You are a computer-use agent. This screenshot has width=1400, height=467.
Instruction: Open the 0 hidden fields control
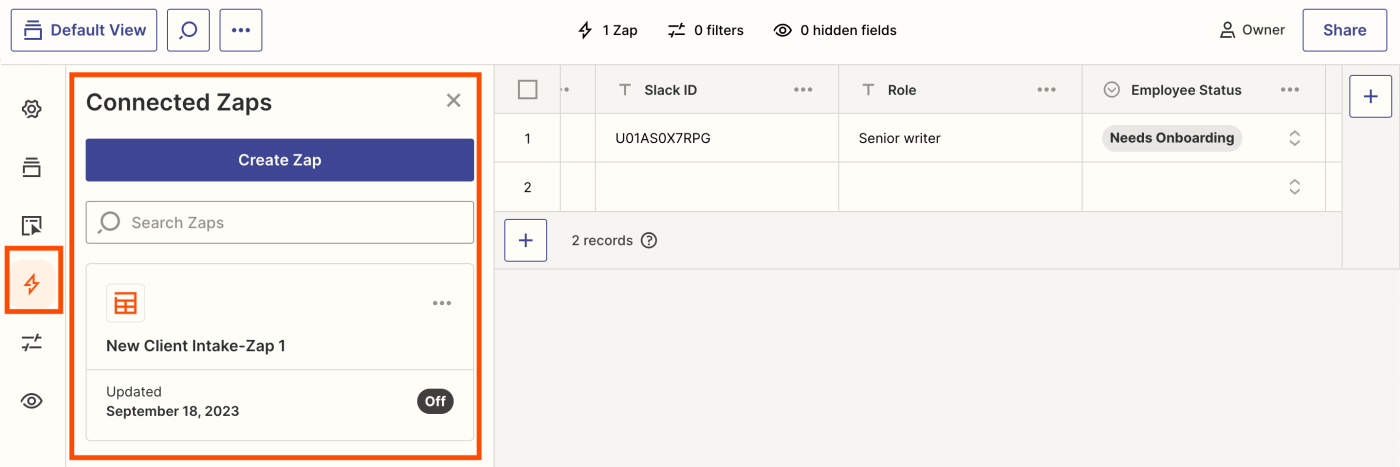(x=835, y=30)
